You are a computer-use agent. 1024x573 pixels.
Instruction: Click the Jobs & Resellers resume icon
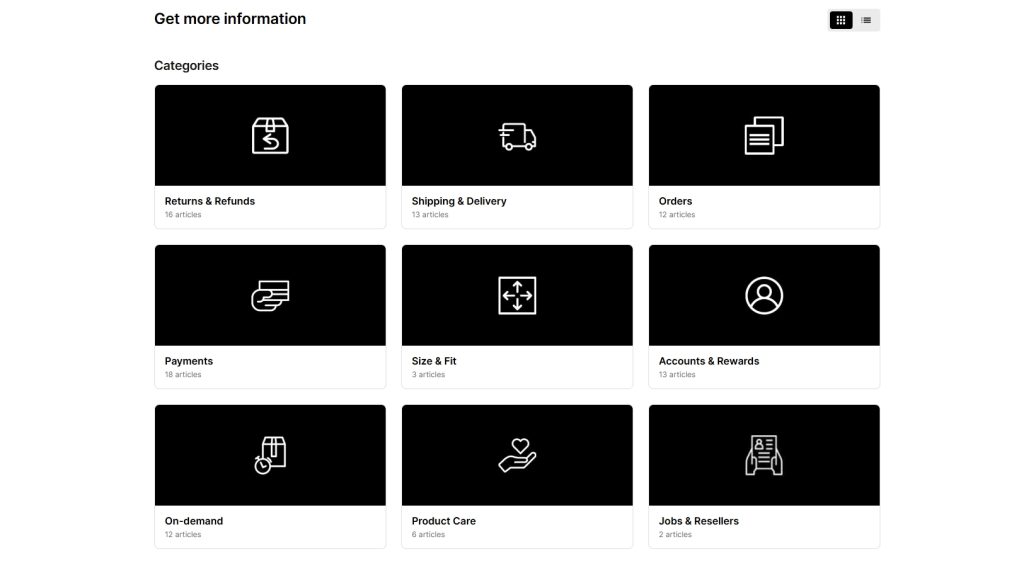[764, 455]
